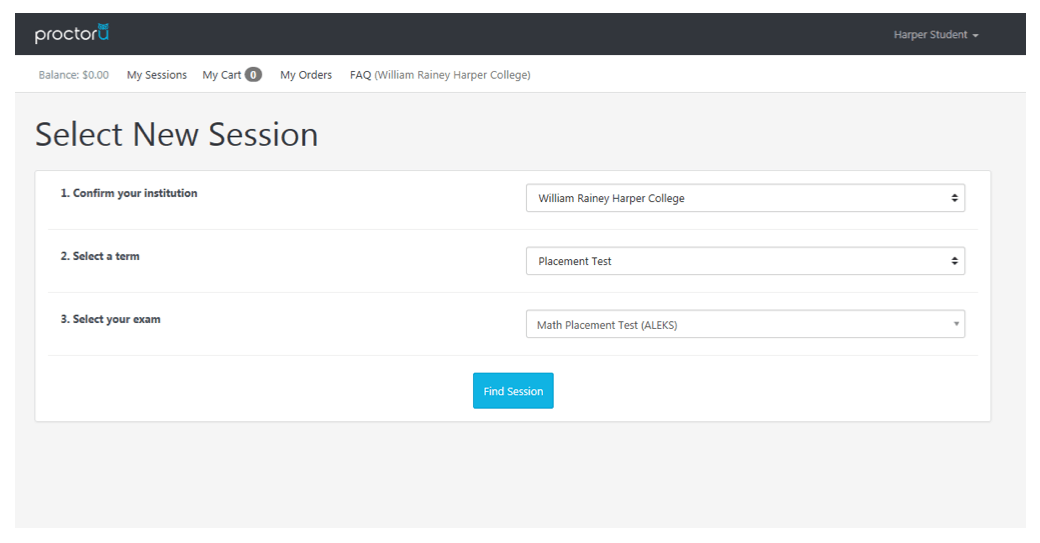
Task: Click the cart count badge showing 0
Action: tap(253, 75)
